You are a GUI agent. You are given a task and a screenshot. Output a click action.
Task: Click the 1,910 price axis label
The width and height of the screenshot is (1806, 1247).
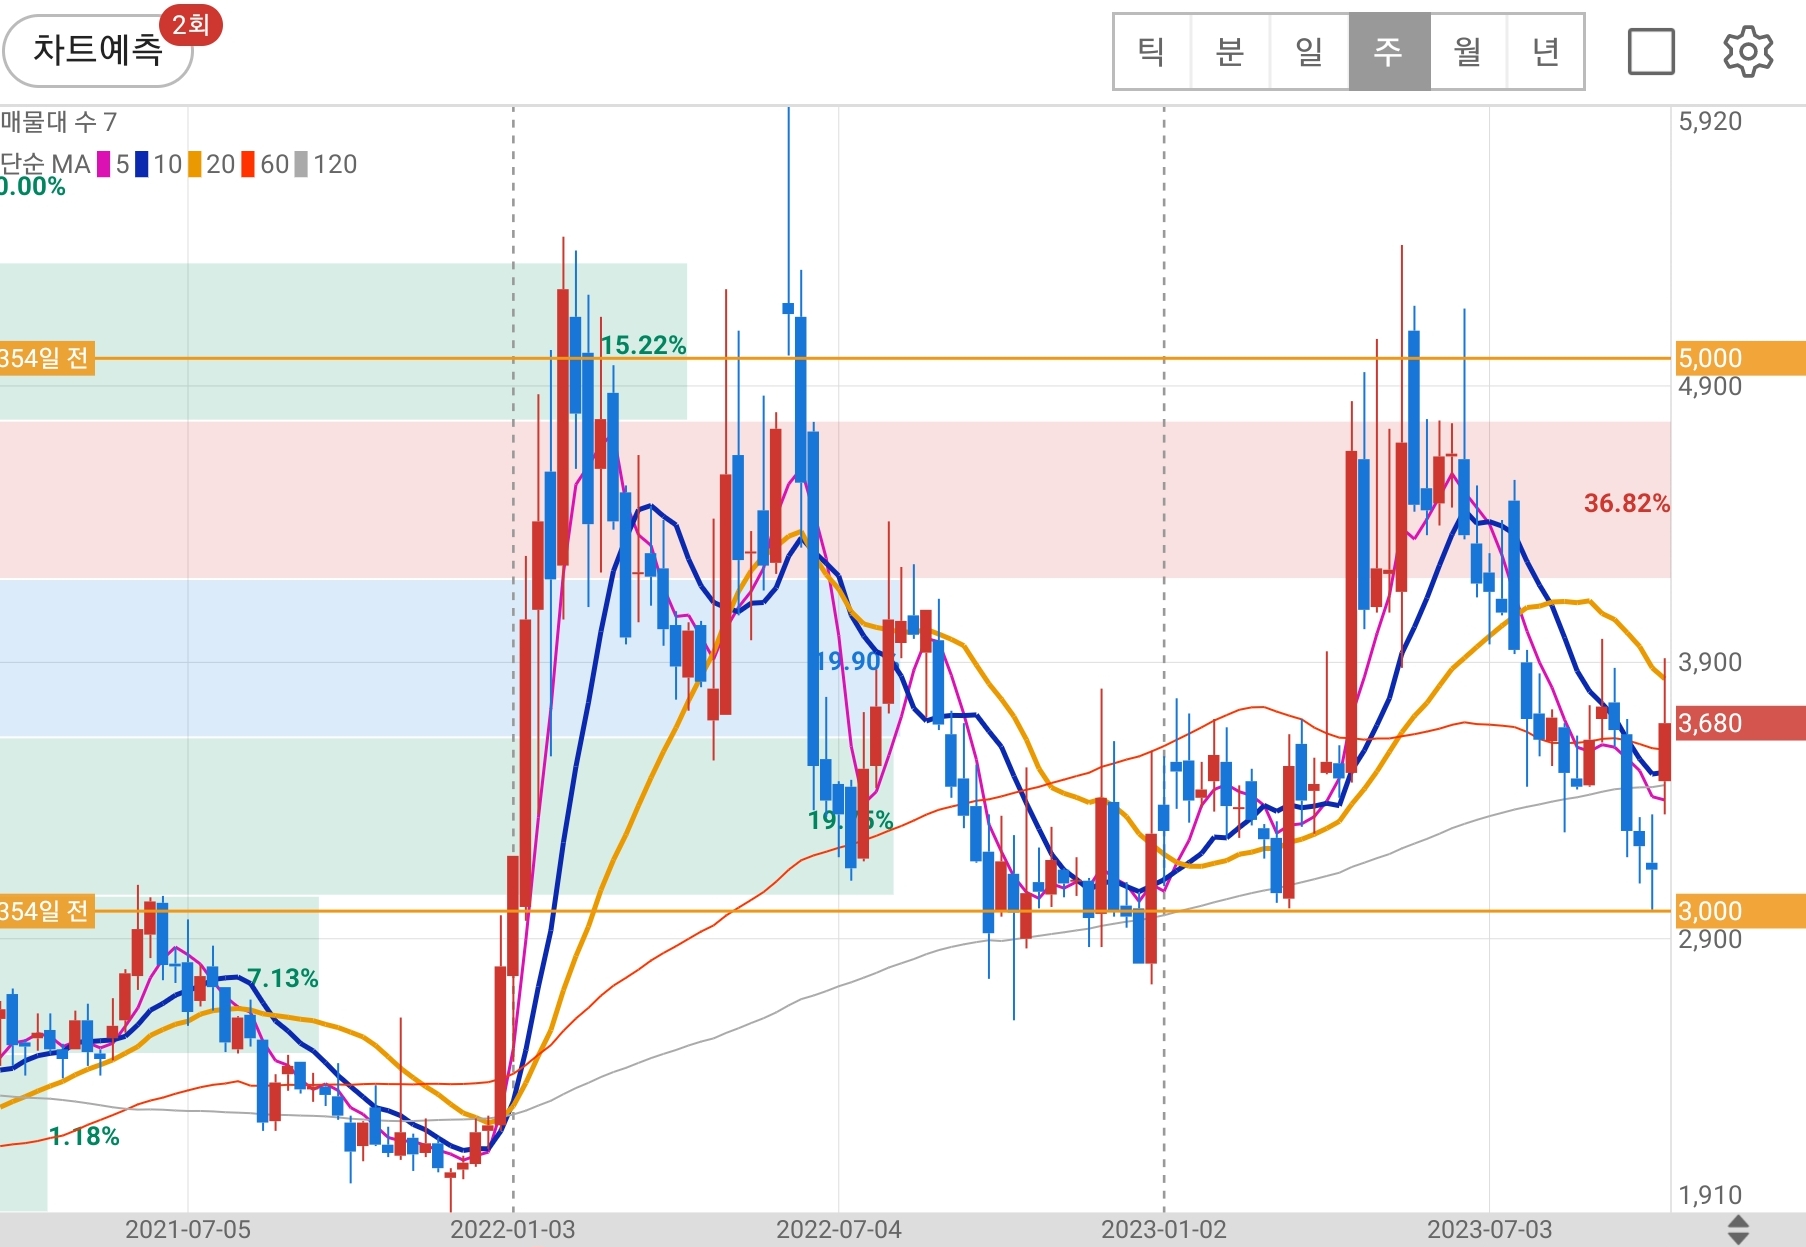click(1710, 1195)
